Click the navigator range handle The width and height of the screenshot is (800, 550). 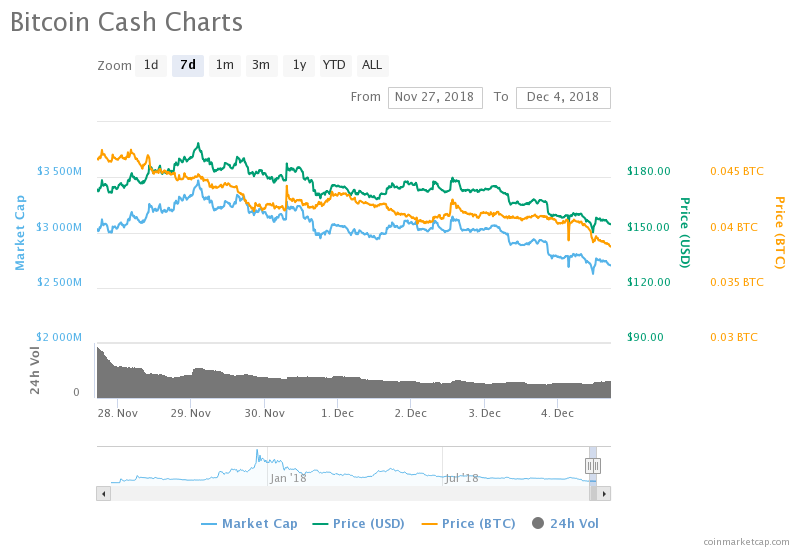click(x=592, y=465)
